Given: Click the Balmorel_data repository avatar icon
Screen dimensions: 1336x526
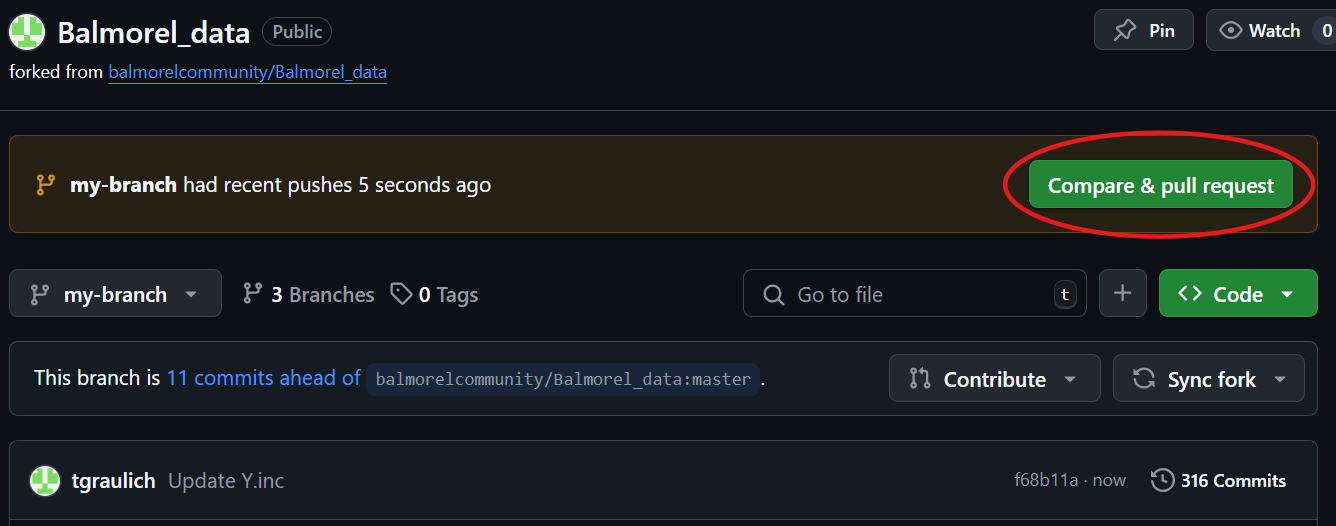Looking at the screenshot, I should pos(27,33).
